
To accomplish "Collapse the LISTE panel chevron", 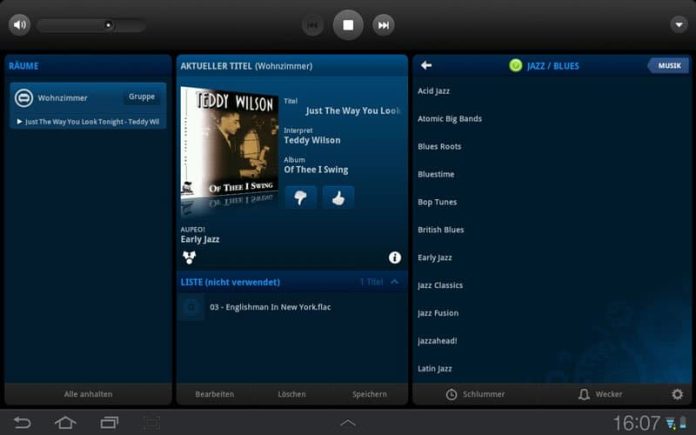I will coord(395,282).
